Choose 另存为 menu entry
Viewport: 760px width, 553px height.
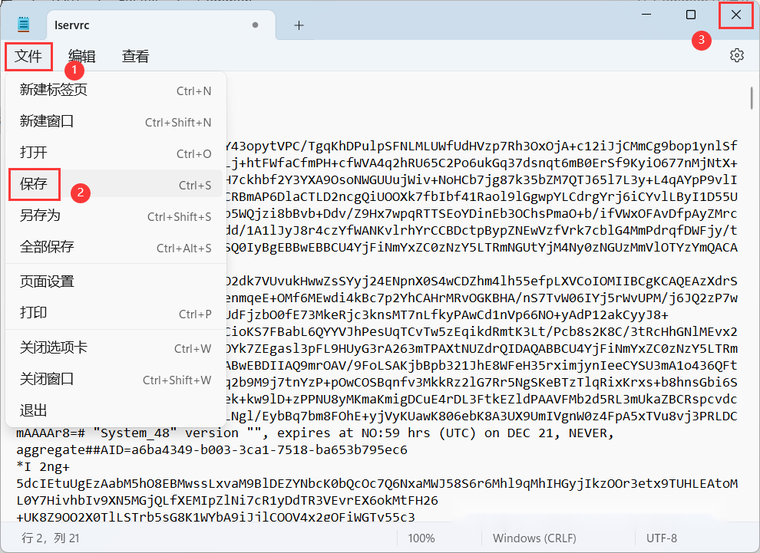(116, 216)
